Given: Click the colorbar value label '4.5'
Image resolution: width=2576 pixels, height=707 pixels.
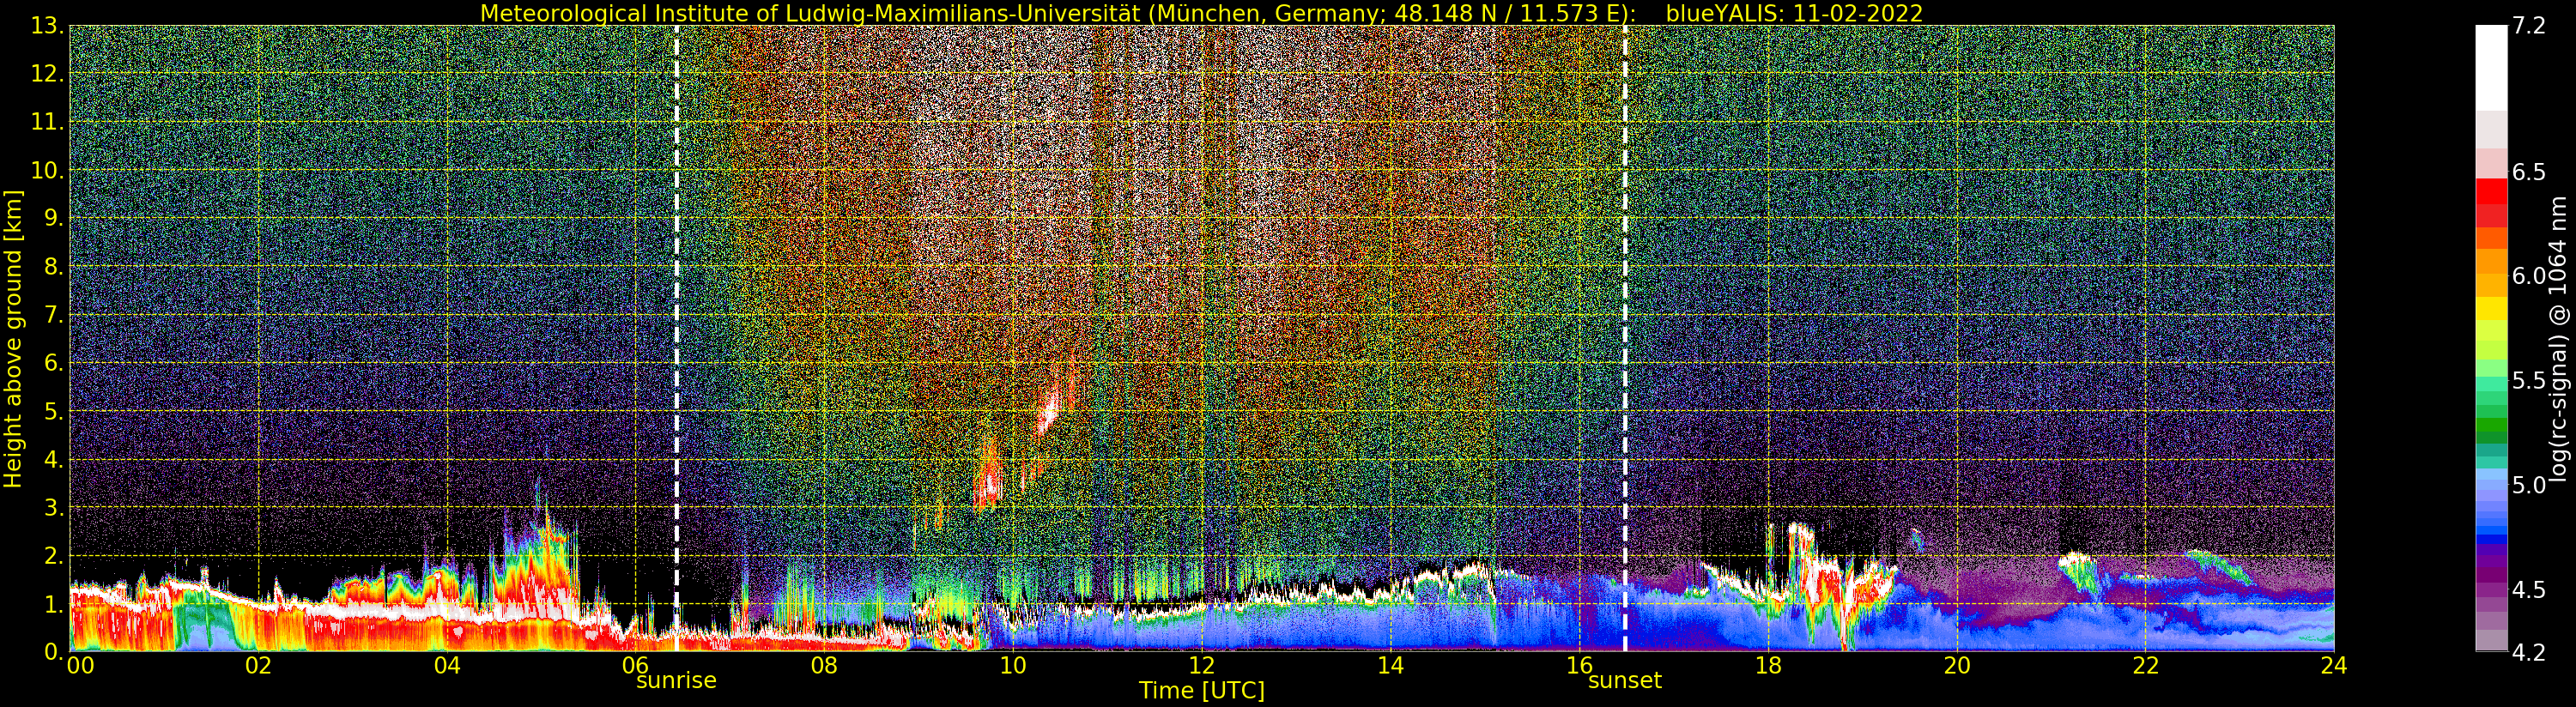Looking at the screenshot, I should 2528,590.
